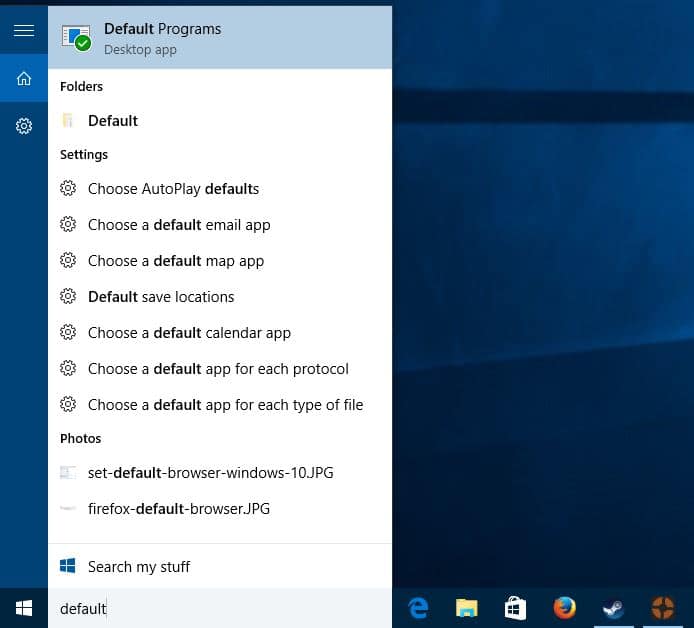Open set-default-browser-windows-10.JPG photo result
This screenshot has height=628, width=694.
pos(210,473)
